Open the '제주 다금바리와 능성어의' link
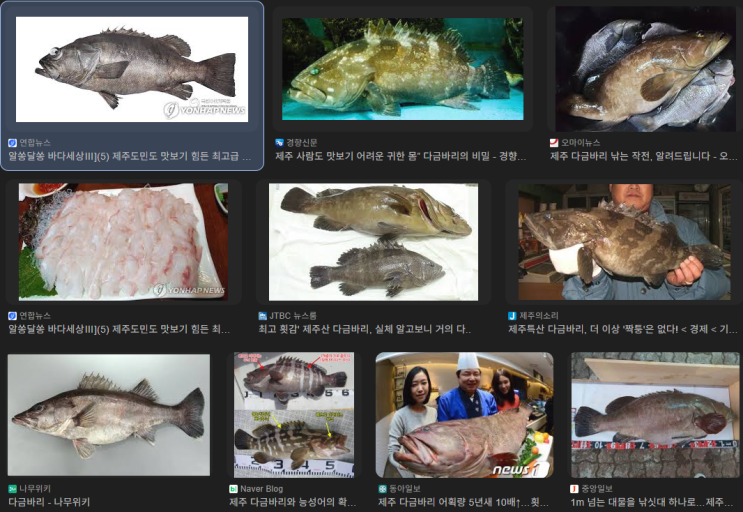 point(292,502)
